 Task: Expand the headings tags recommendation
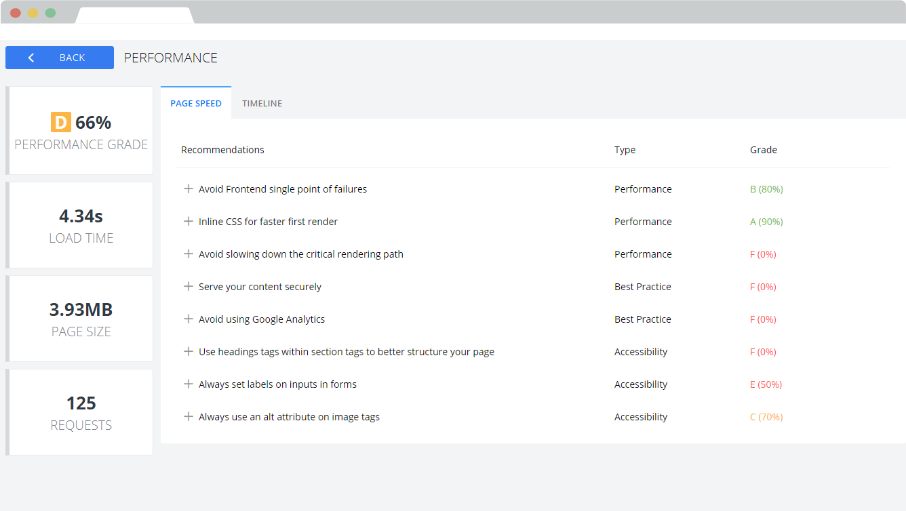click(188, 351)
